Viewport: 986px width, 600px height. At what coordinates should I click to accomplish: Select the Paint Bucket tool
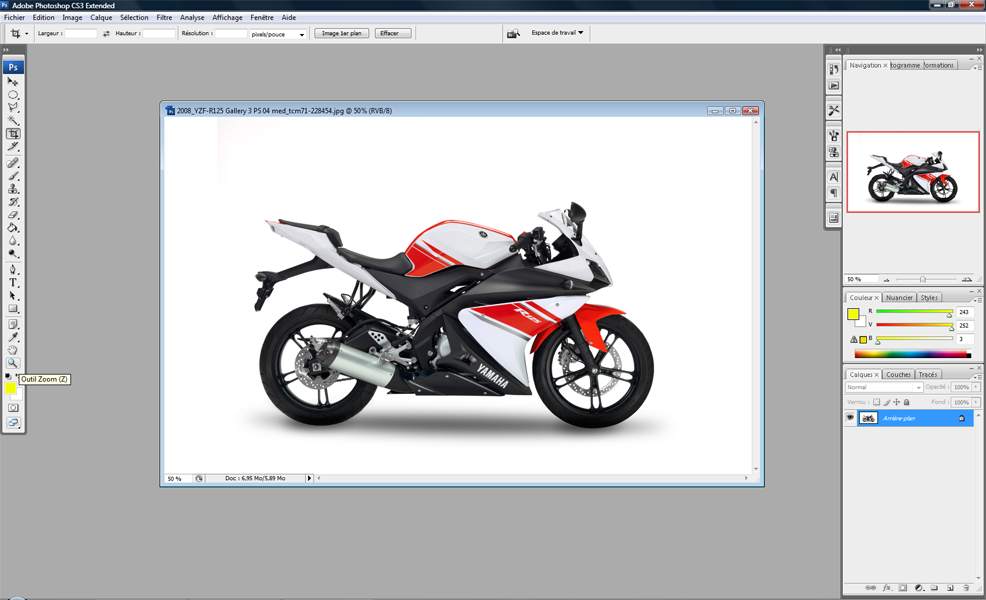point(13,228)
